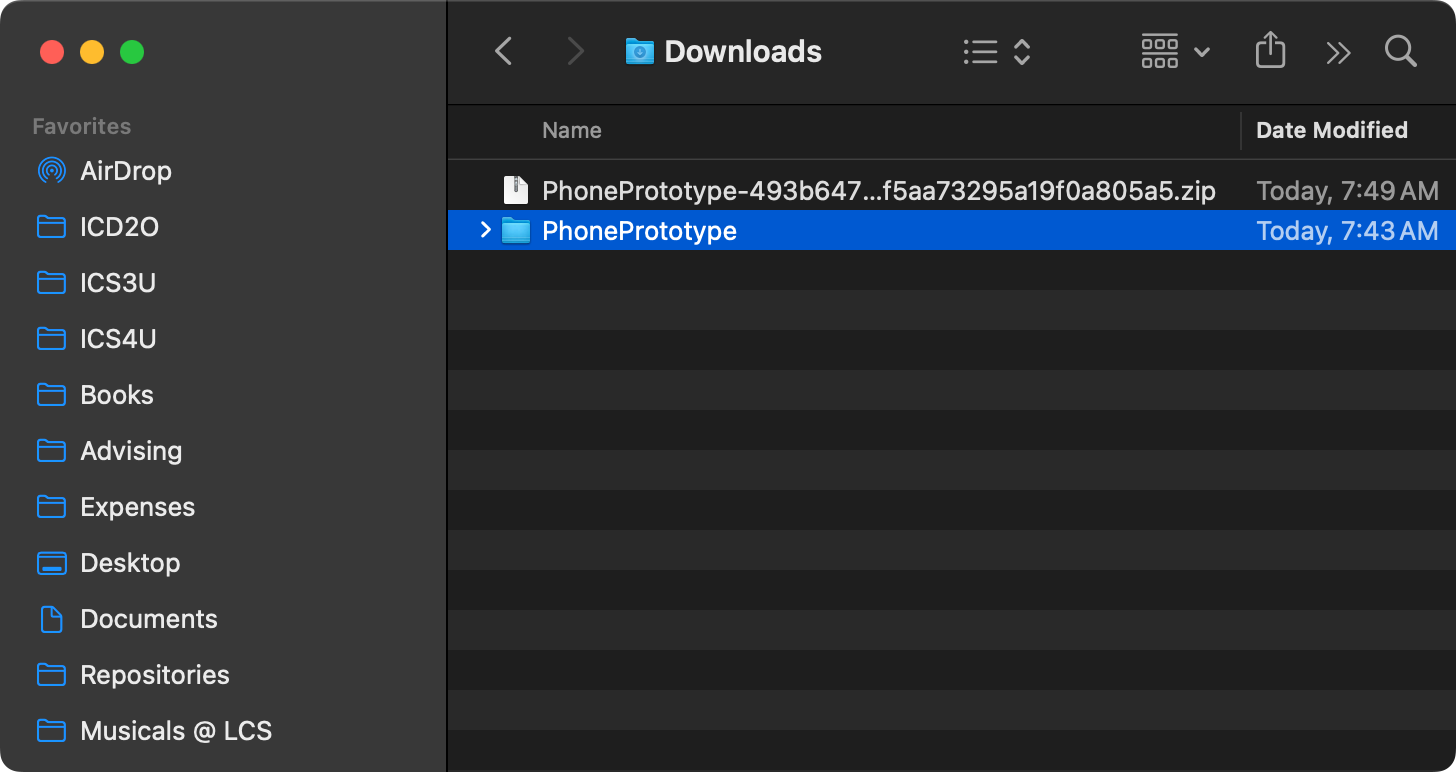Show more toolbar items chevron
This screenshot has height=772, width=1456.
coord(1338,52)
